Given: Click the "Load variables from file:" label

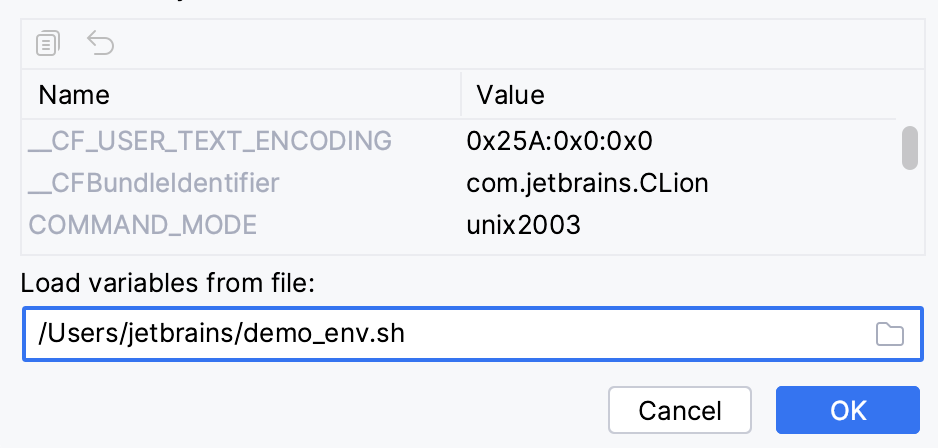Looking at the screenshot, I should (x=168, y=284).
